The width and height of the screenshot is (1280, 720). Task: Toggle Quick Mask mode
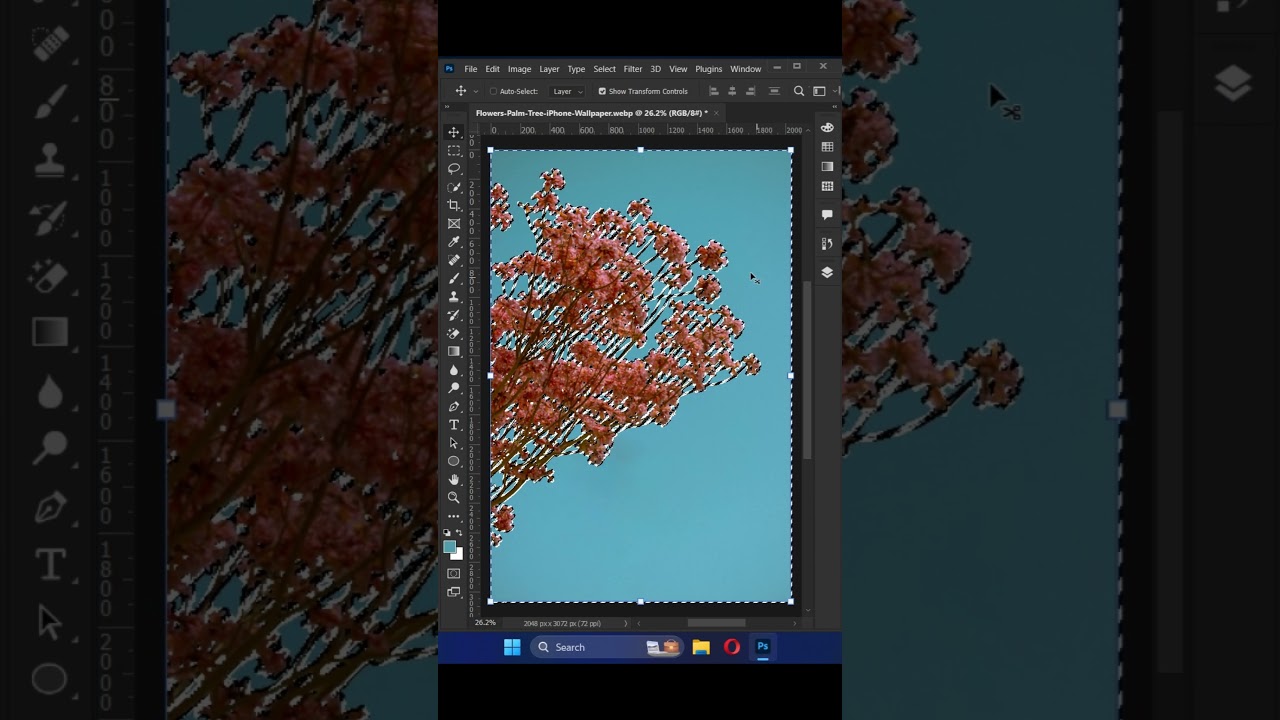click(454, 573)
